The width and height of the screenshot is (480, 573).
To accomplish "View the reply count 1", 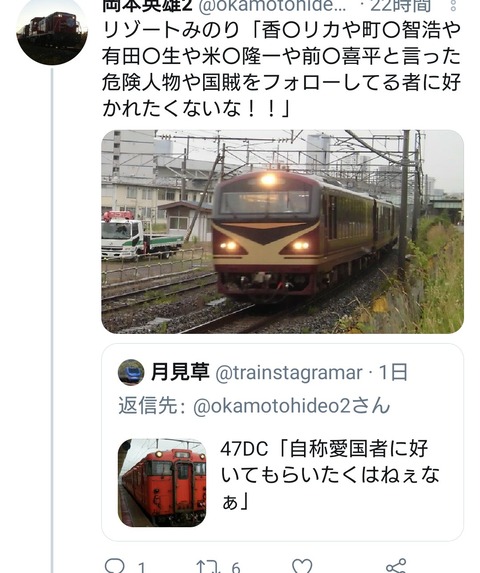I will click(x=142, y=567).
